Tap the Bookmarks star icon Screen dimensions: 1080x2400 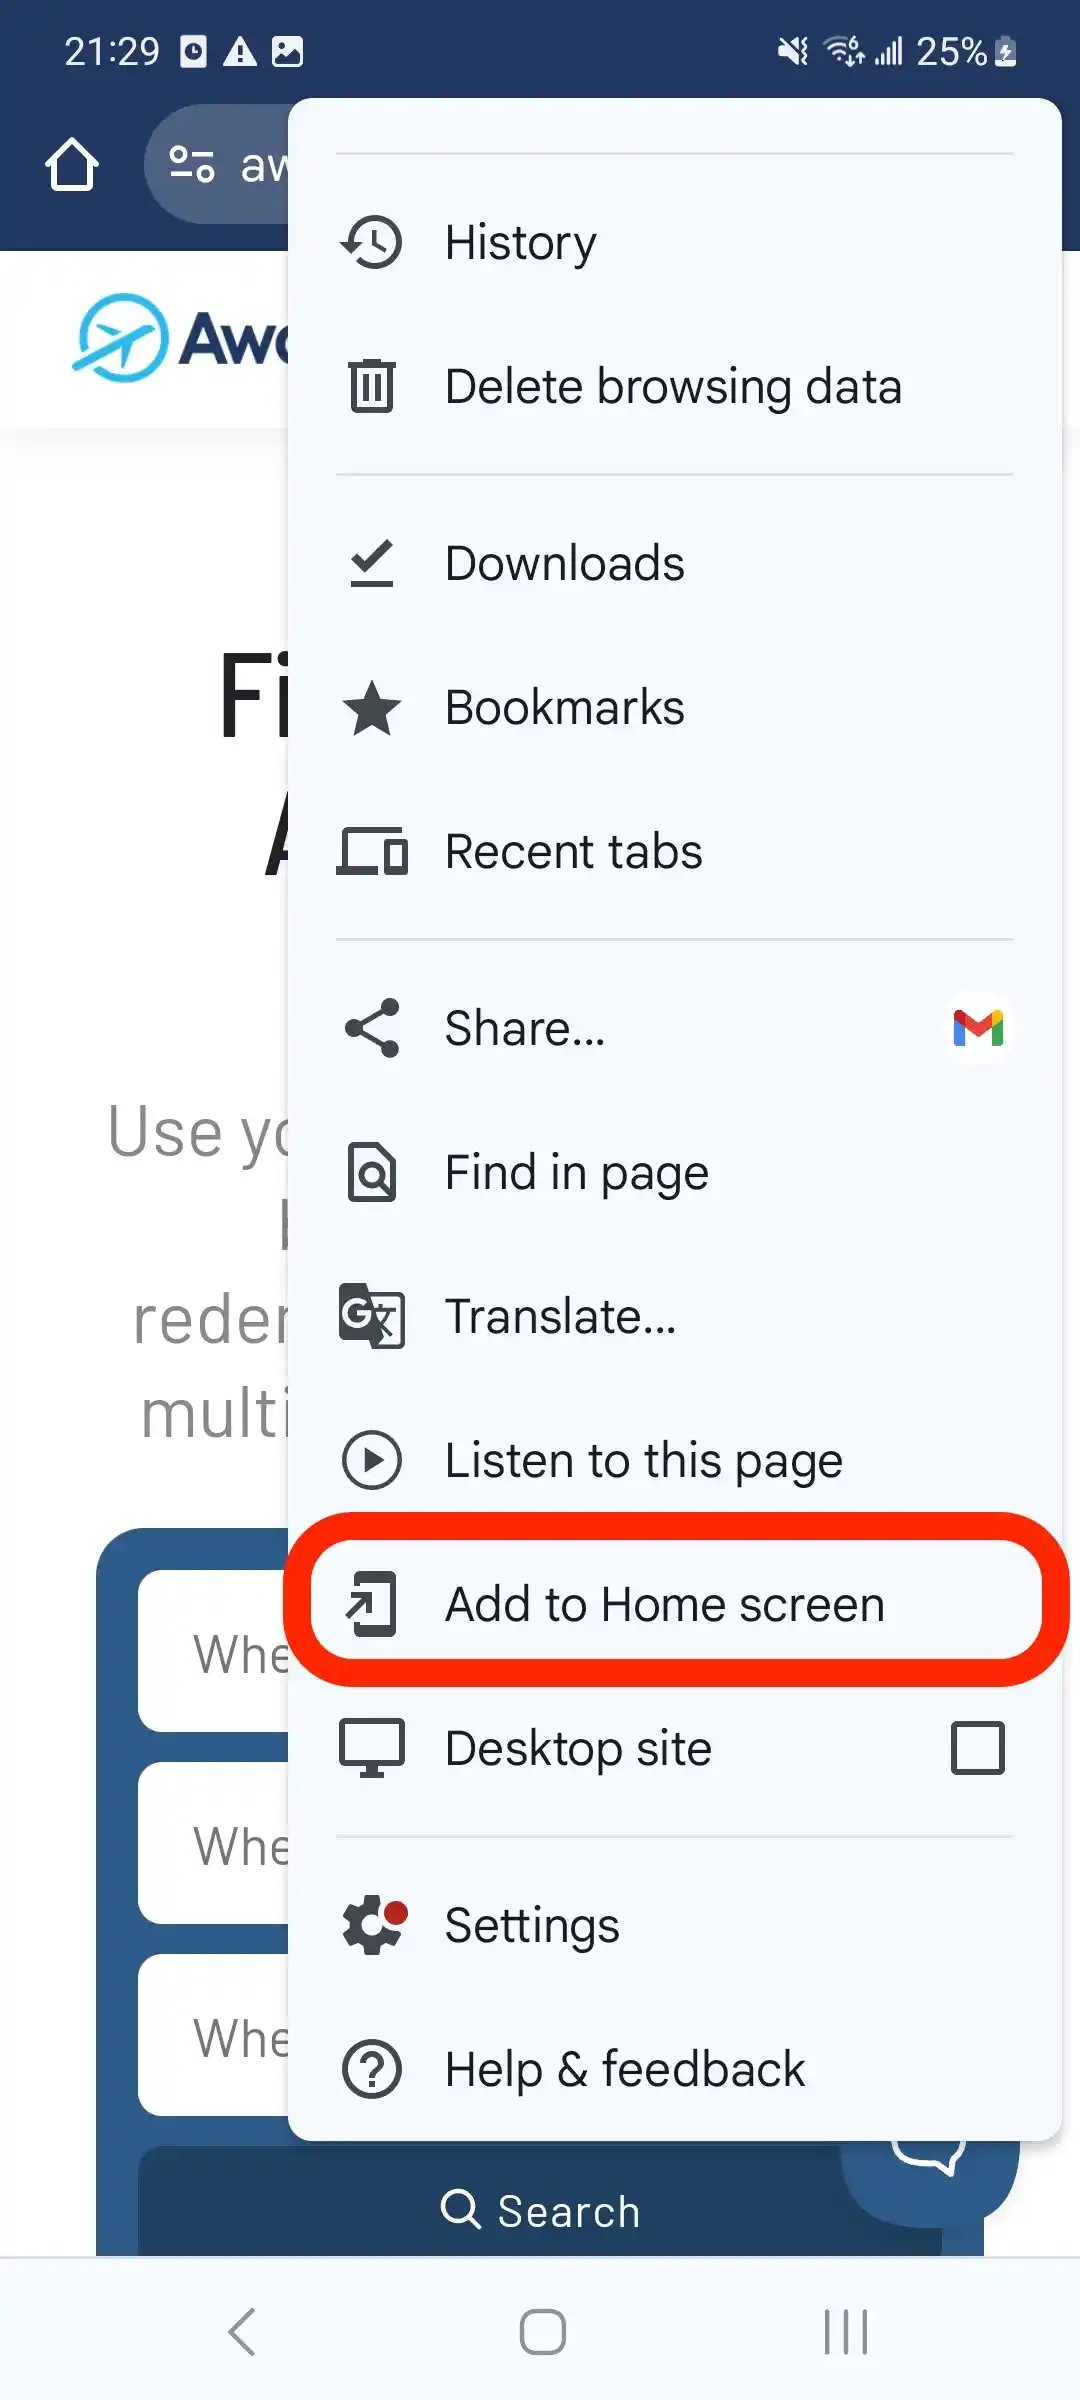[371, 708]
